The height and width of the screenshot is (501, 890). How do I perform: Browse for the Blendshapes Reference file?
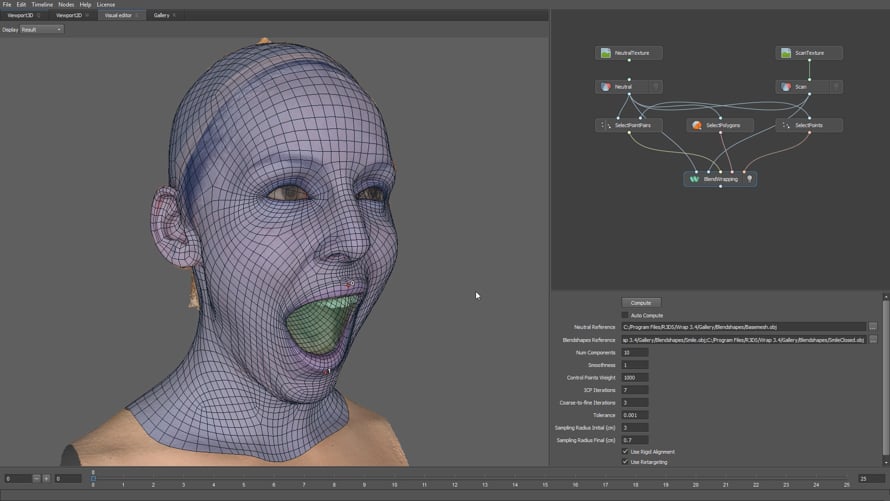click(x=873, y=340)
